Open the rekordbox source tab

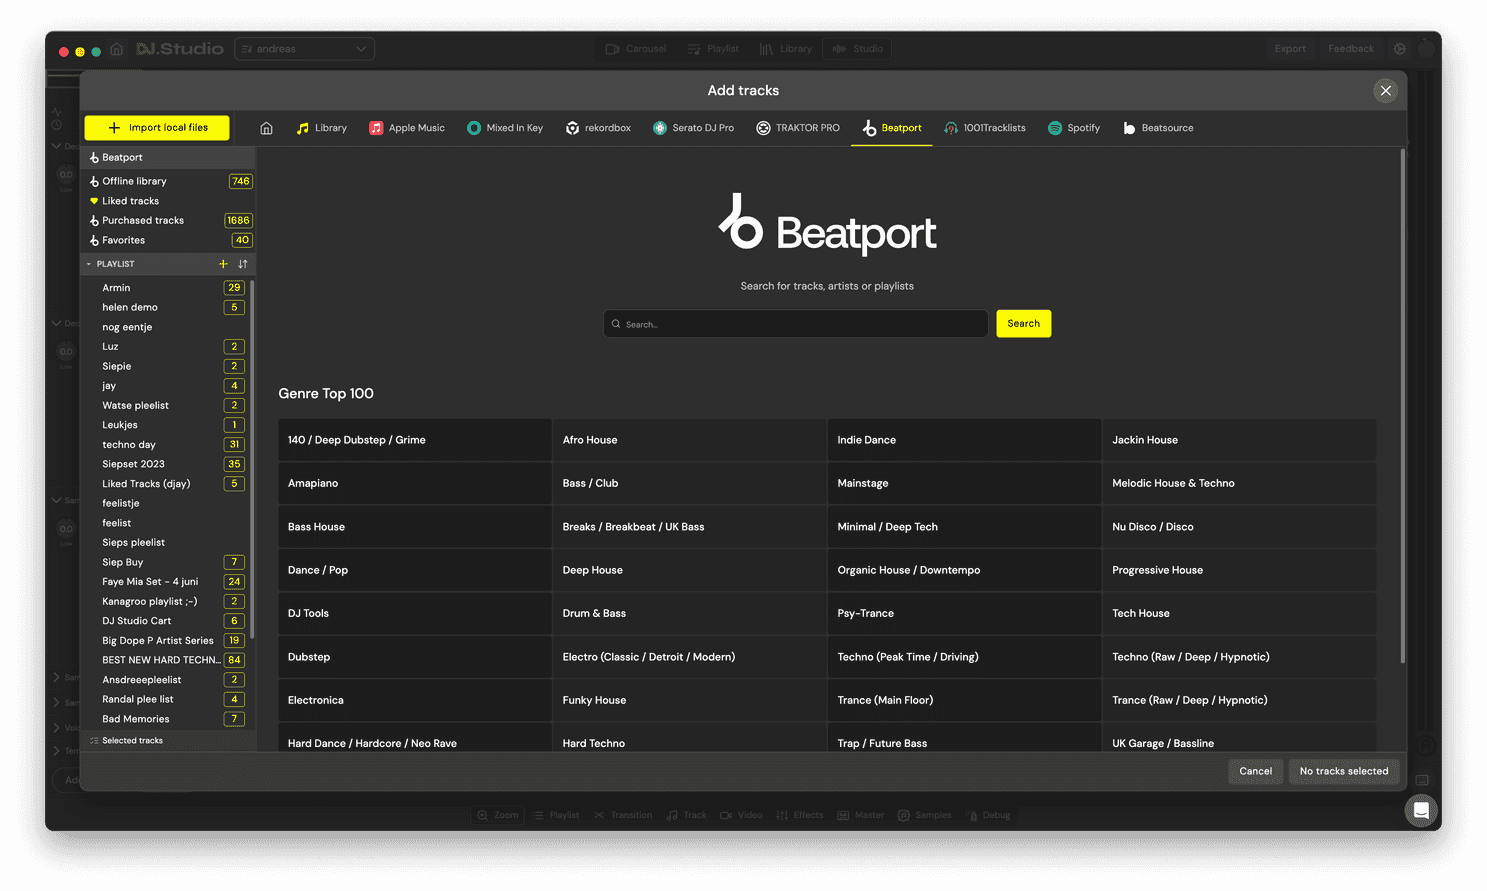tap(598, 128)
